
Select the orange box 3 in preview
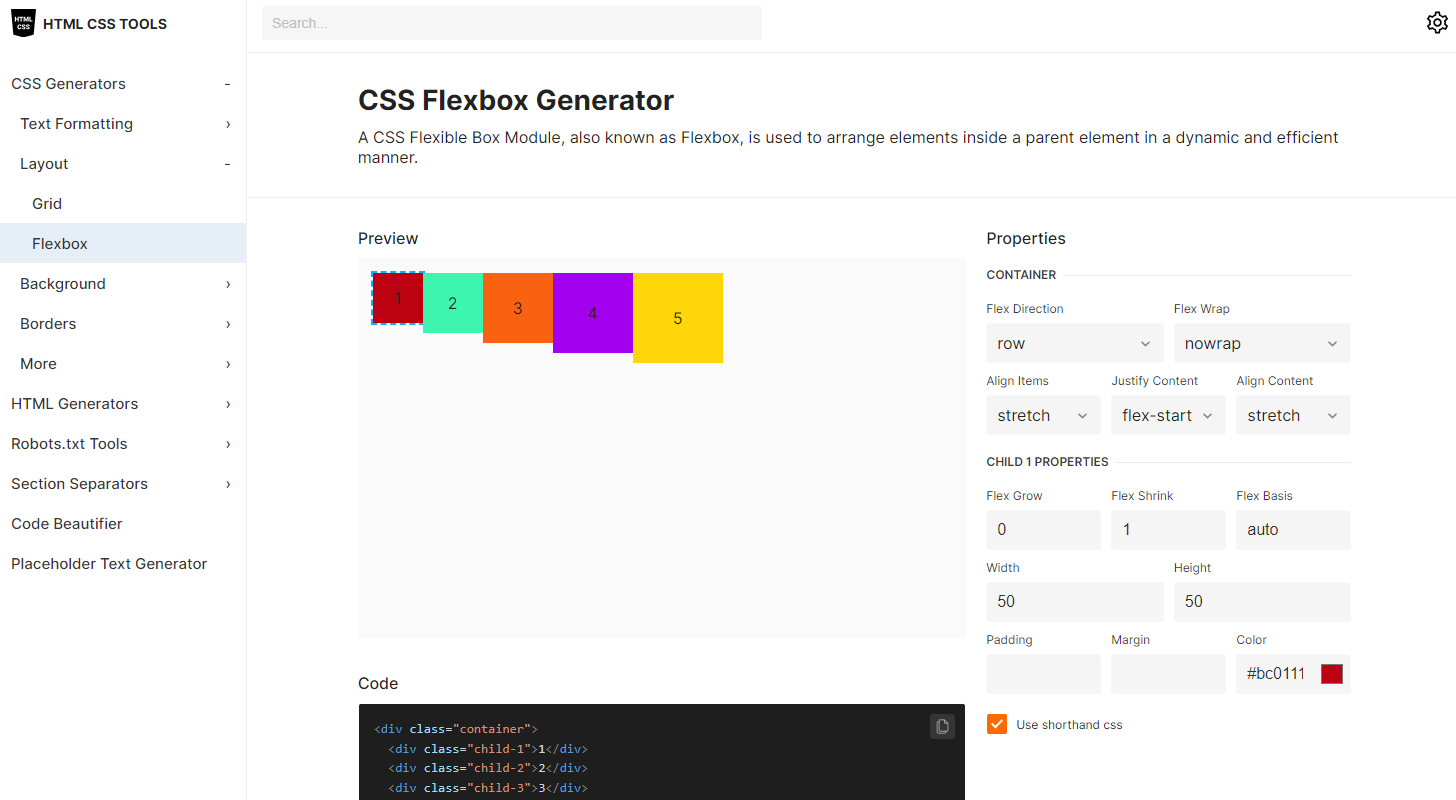pos(518,308)
